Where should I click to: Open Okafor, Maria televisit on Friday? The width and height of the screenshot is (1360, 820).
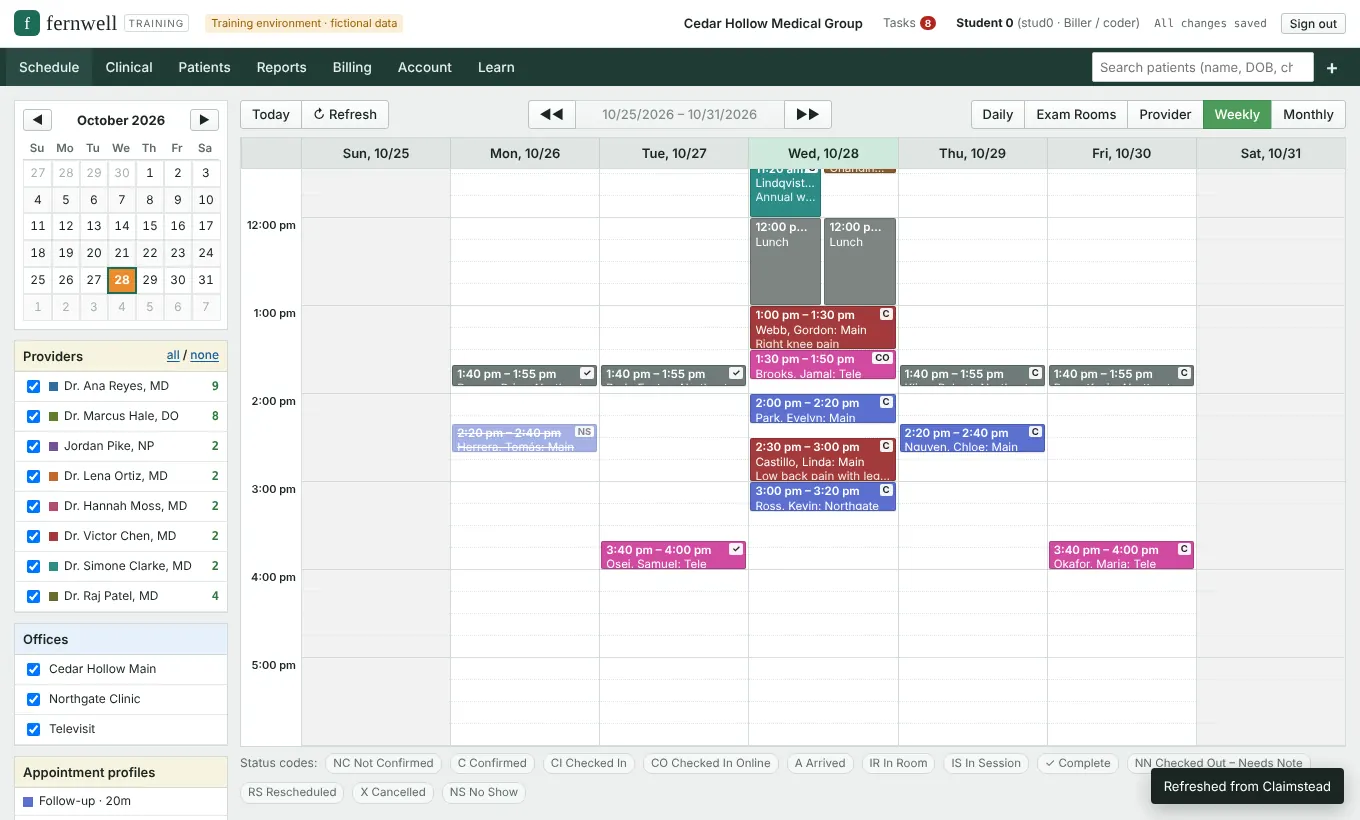1121,555
